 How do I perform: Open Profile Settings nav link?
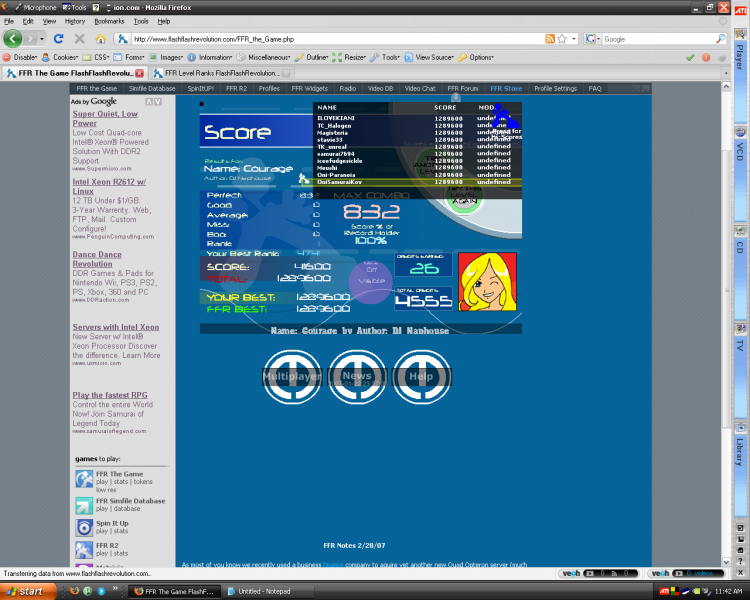pyautogui.click(x=555, y=89)
